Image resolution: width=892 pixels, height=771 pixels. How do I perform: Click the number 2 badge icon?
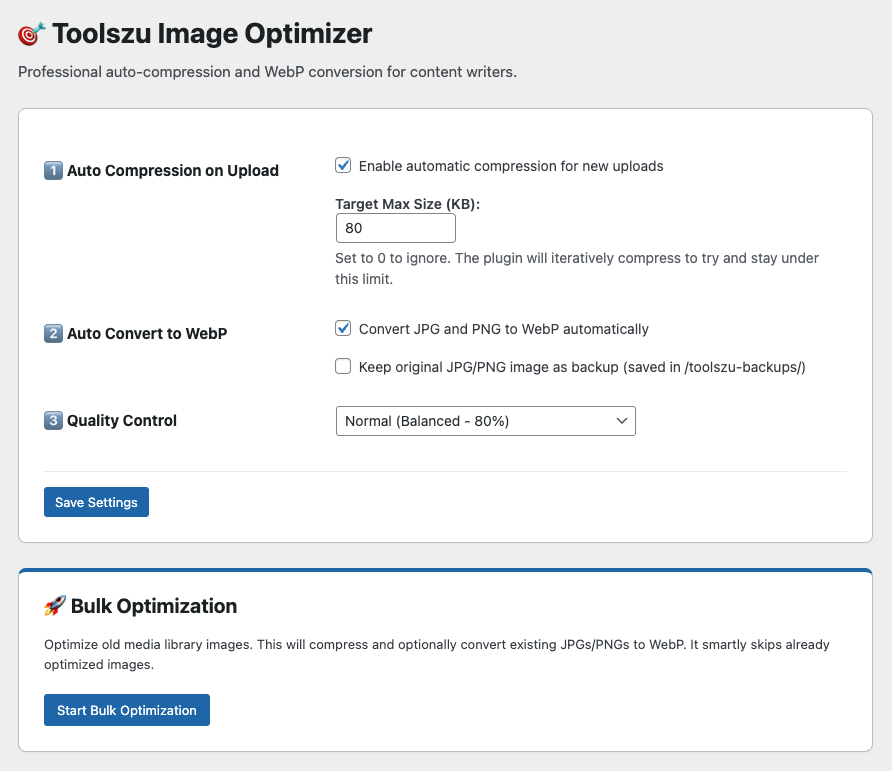point(53,333)
